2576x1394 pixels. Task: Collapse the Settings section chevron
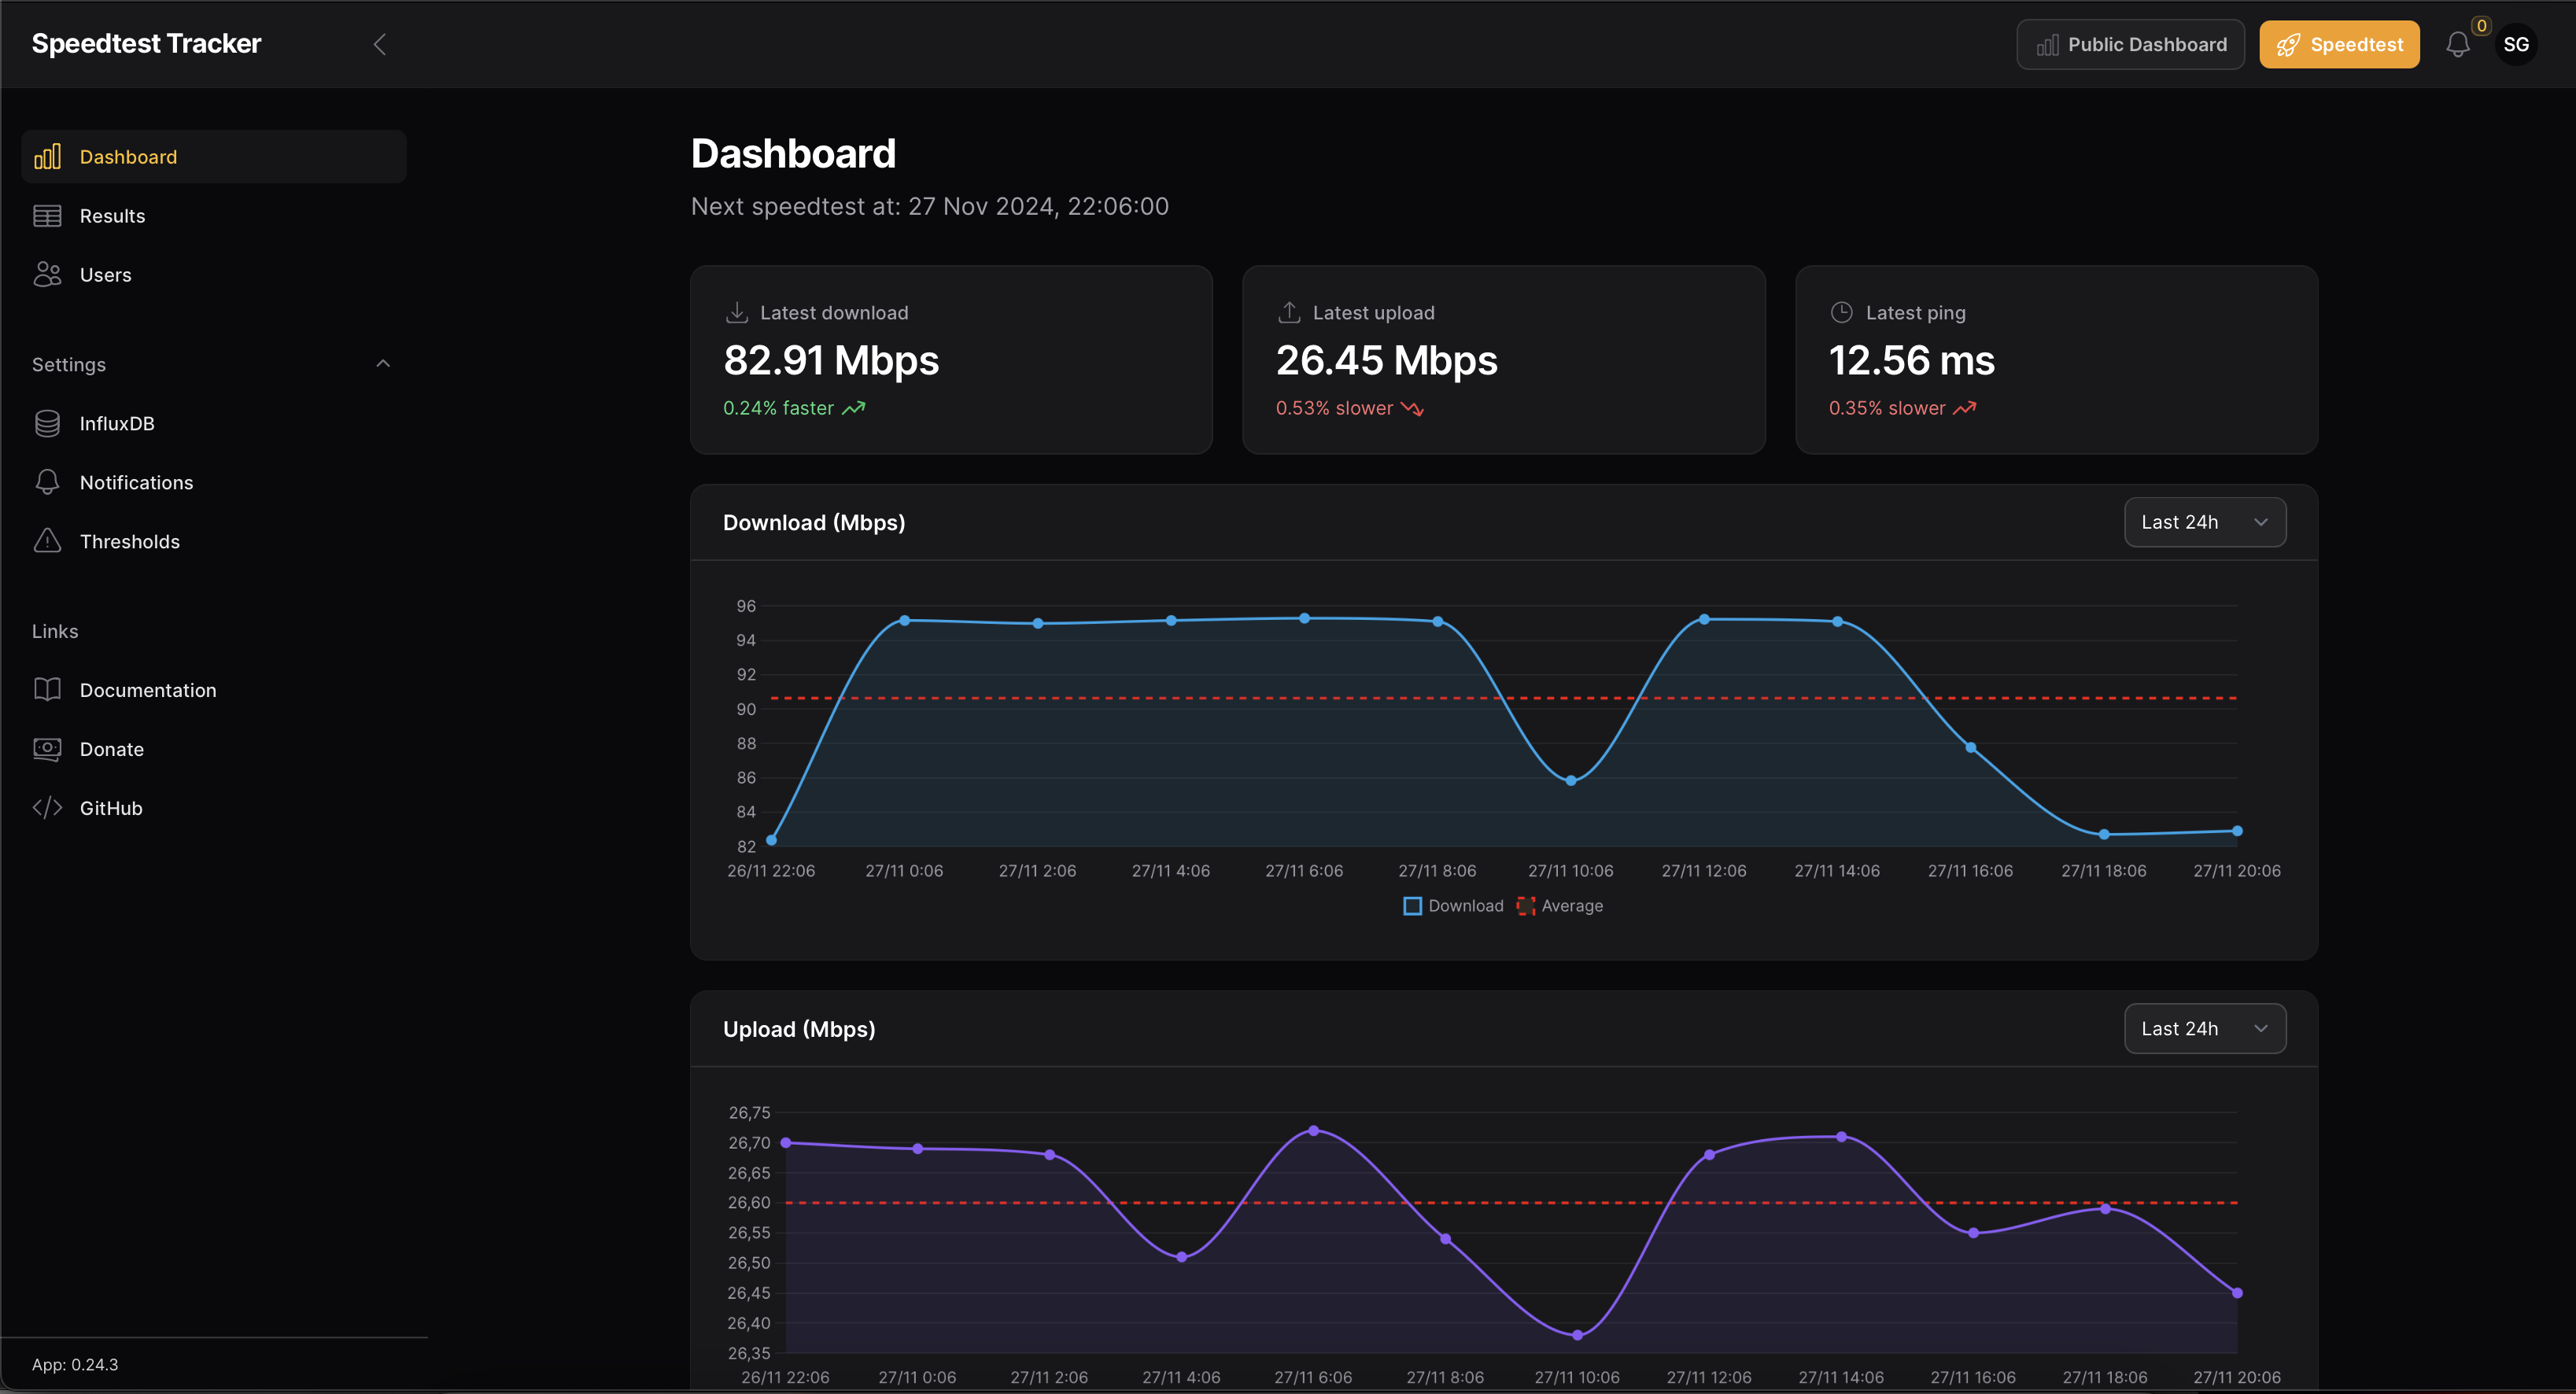(382, 364)
